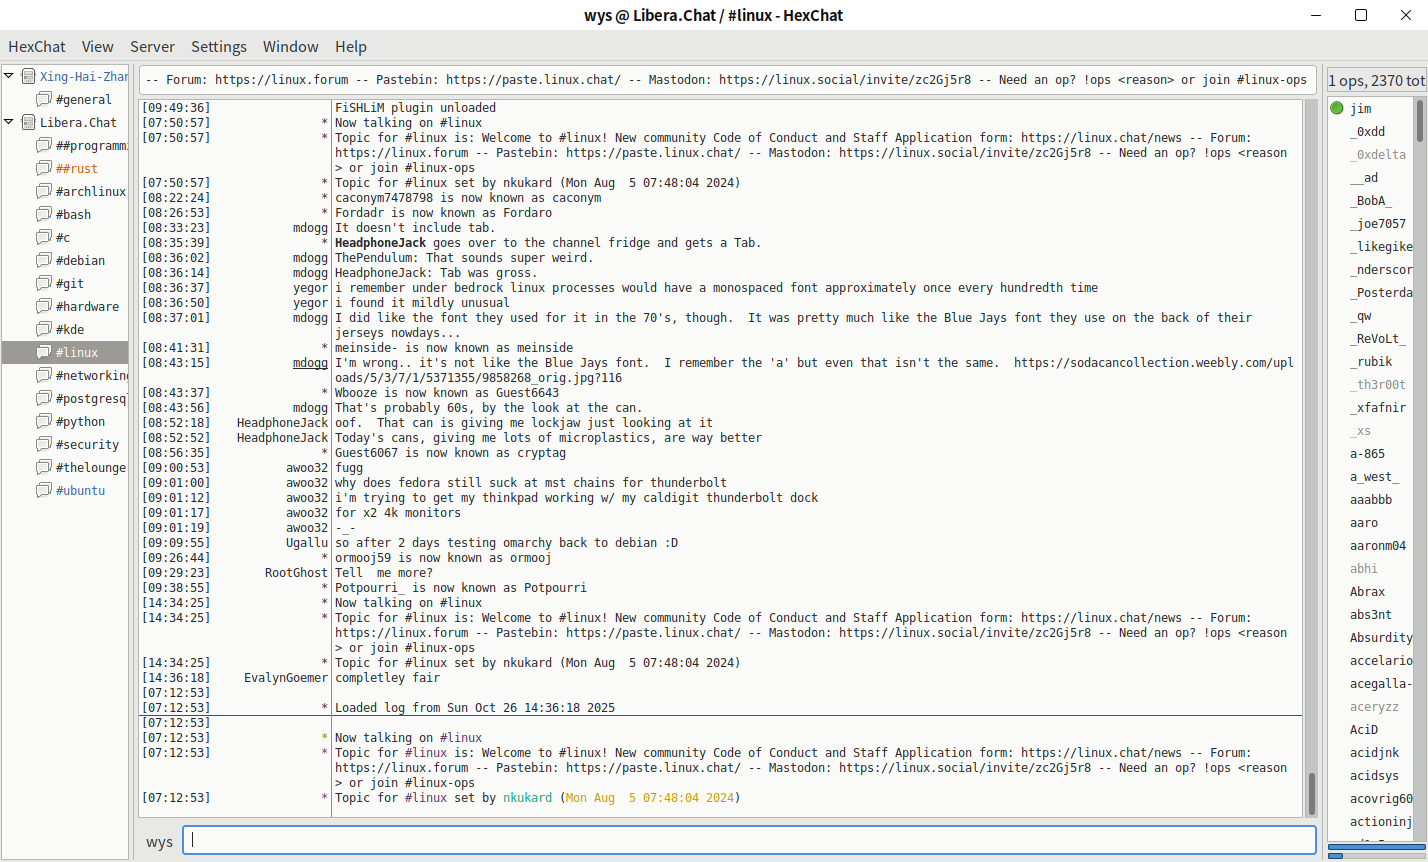Open the Server menu
This screenshot has height=862, width=1428.
pyautogui.click(x=152, y=46)
